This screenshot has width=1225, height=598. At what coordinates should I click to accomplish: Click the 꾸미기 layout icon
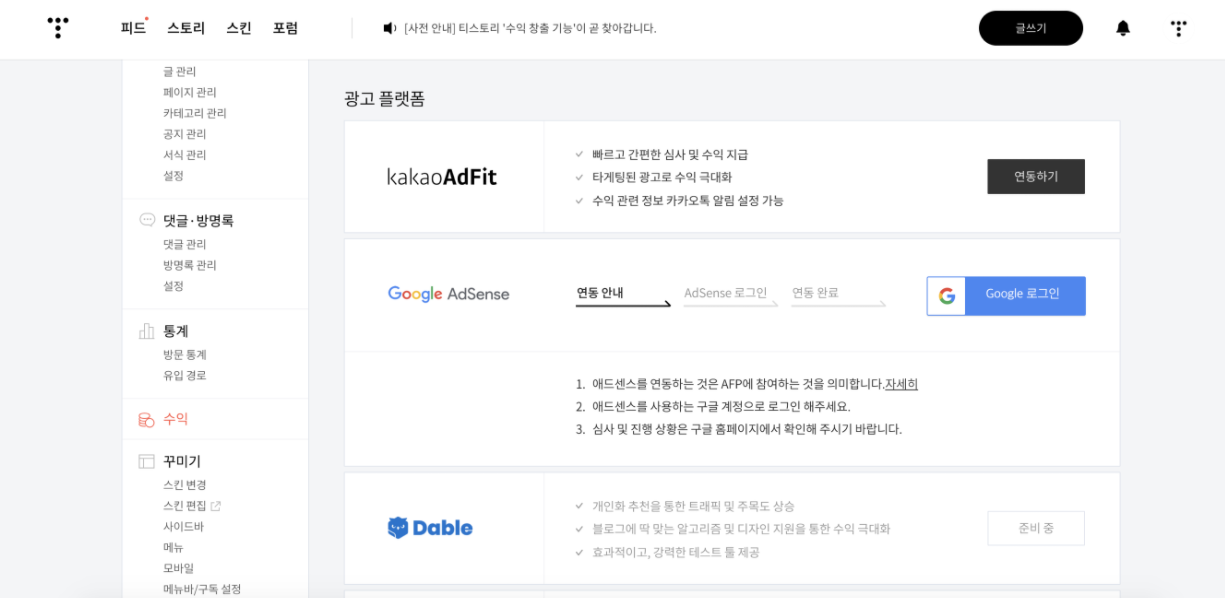[147, 461]
